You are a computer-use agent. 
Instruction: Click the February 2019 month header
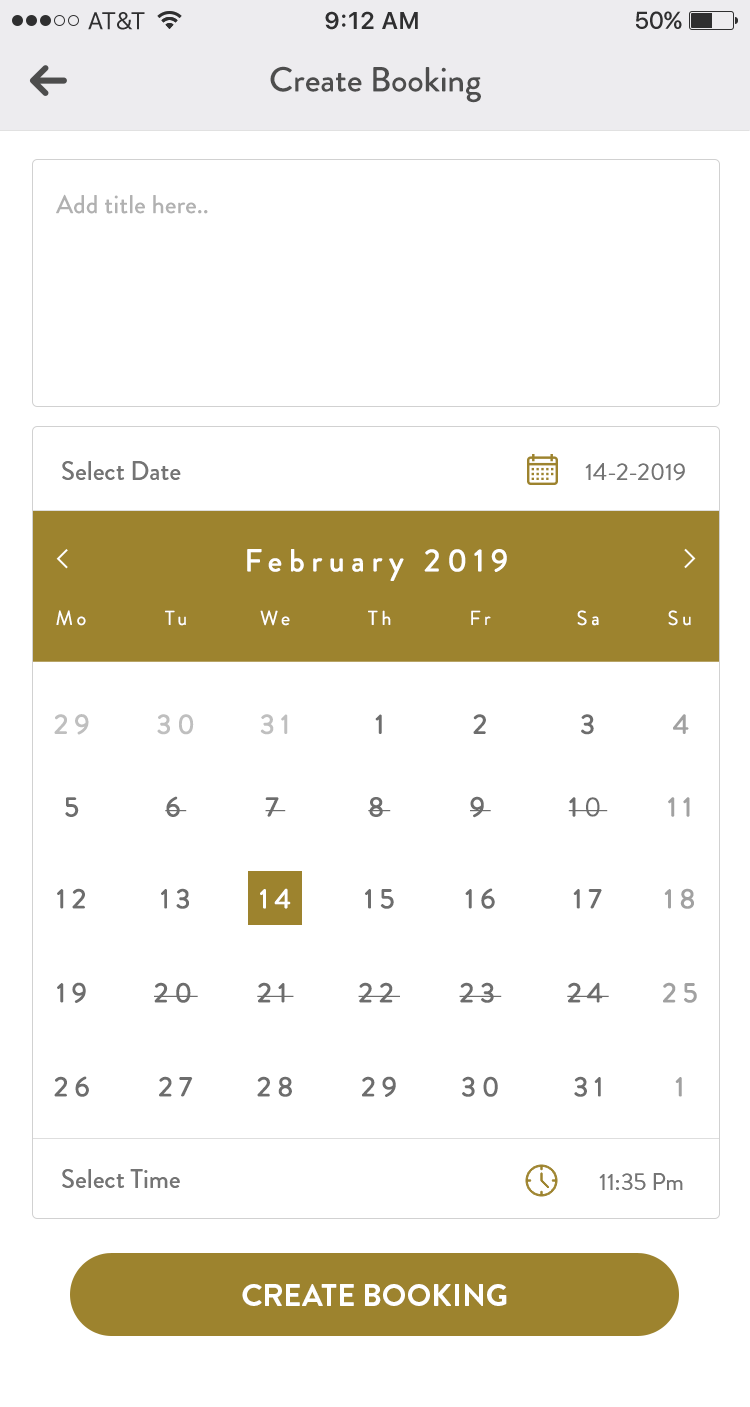click(x=377, y=561)
